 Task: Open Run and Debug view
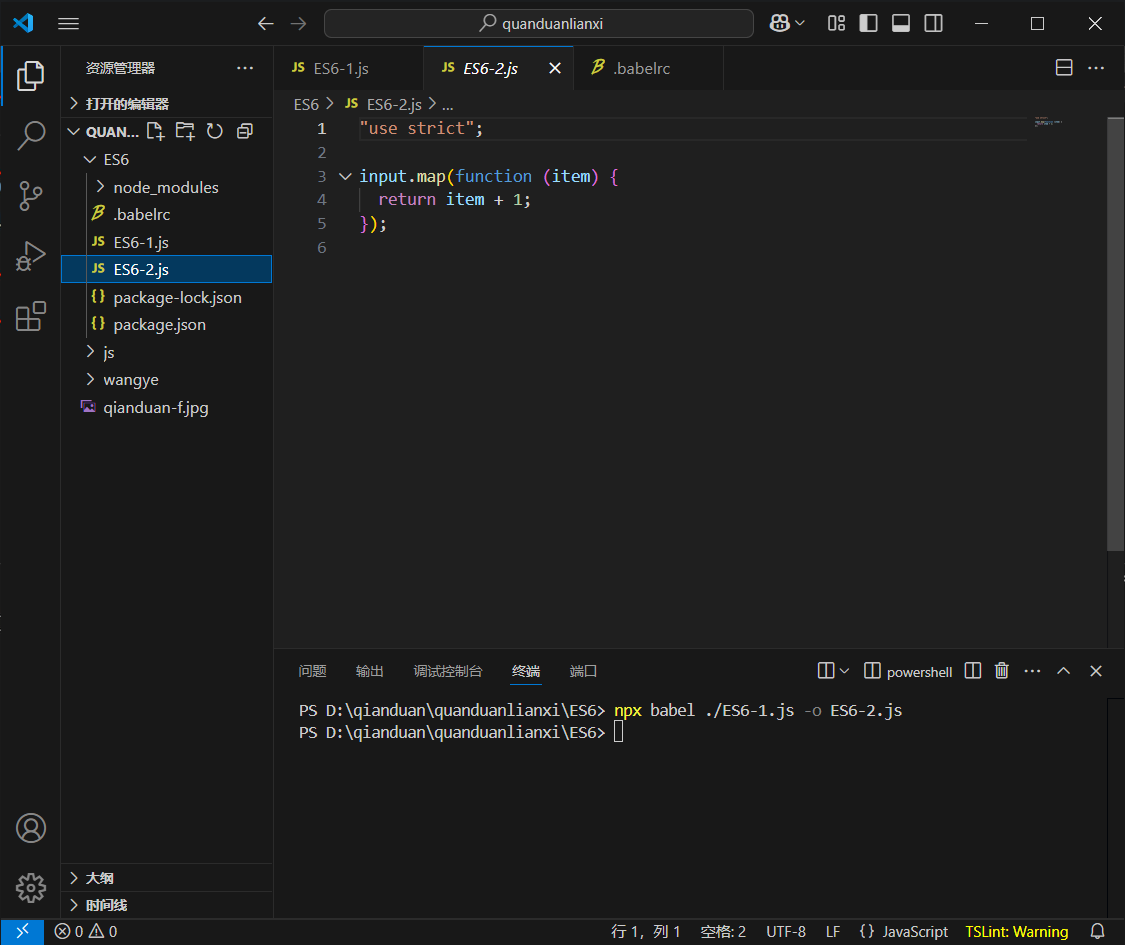31,256
